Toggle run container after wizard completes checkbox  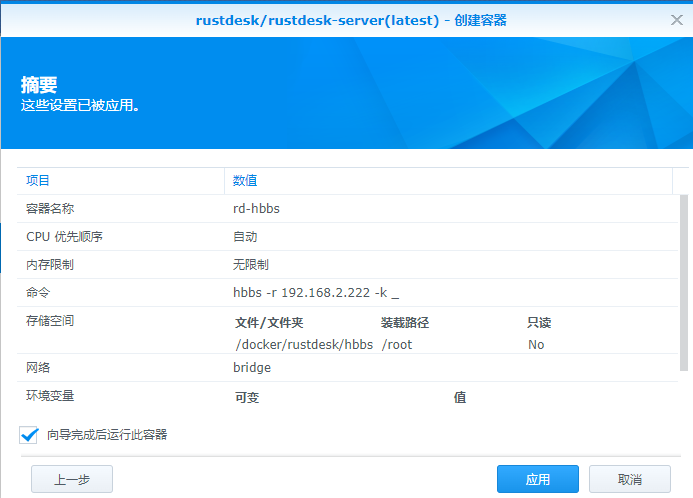pyautogui.click(x=29, y=435)
